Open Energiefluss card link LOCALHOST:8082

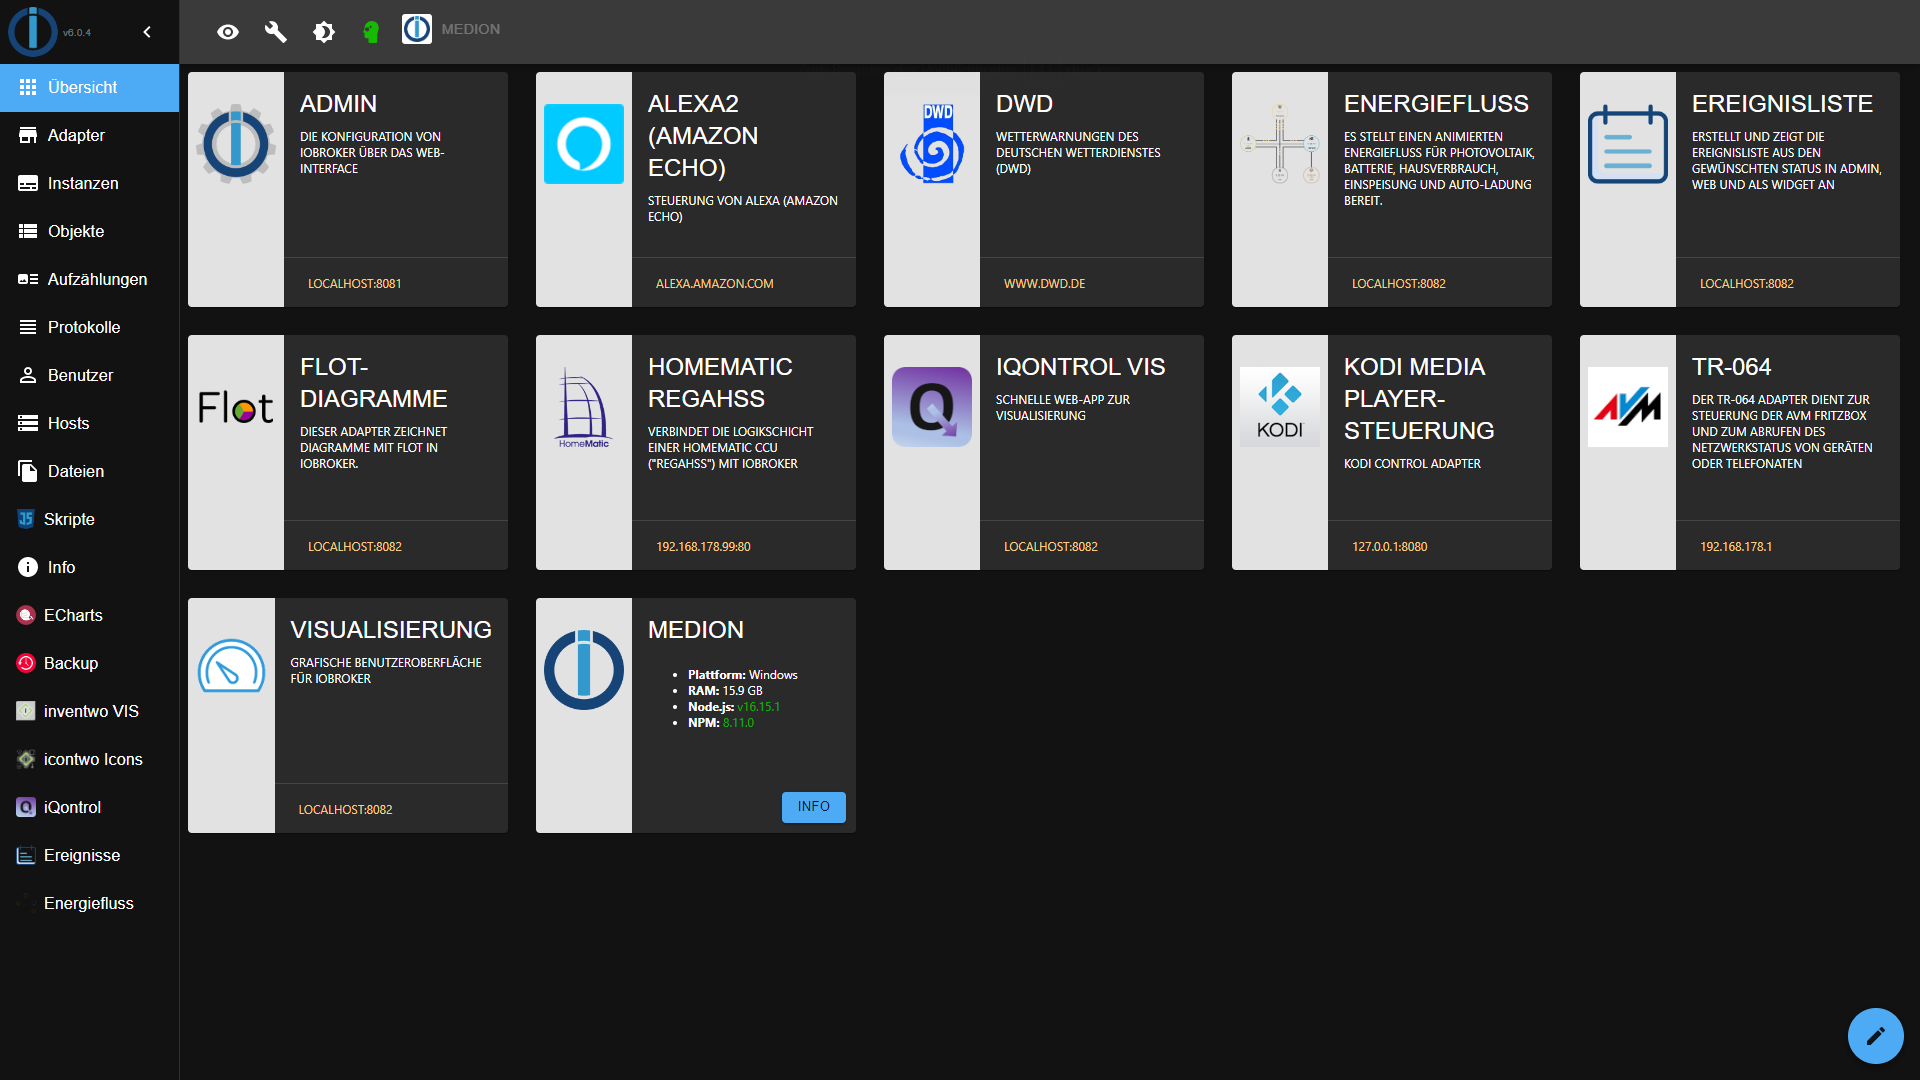1399,284
